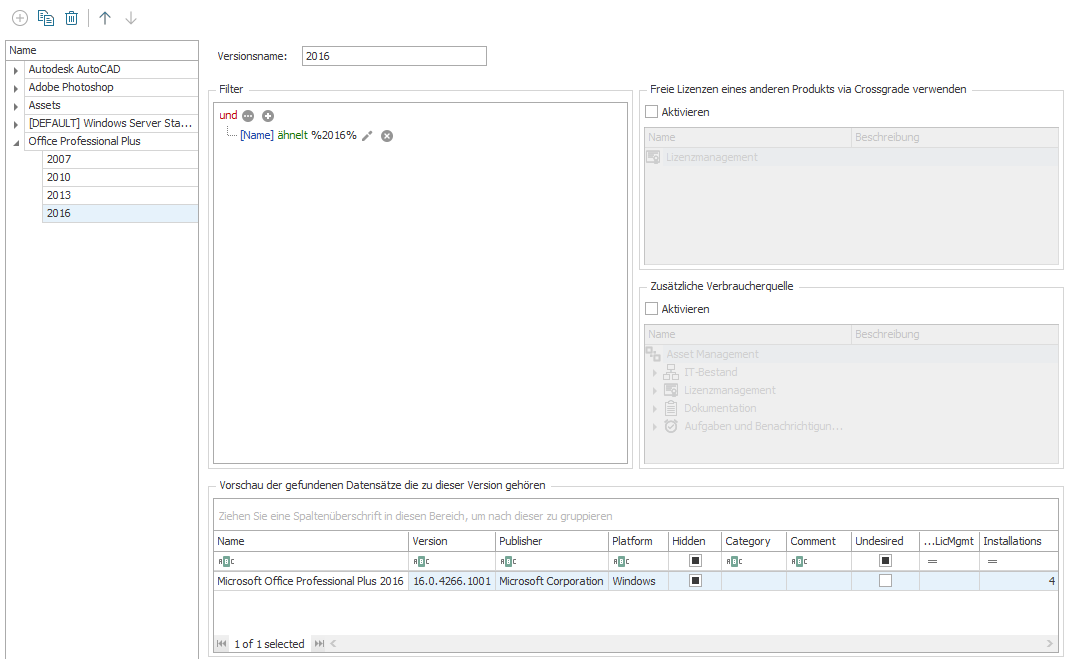The image size is (1066, 659).
Task: Remove the [Name] ähnelt %2016% condition
Action: [x=387, y=136]
